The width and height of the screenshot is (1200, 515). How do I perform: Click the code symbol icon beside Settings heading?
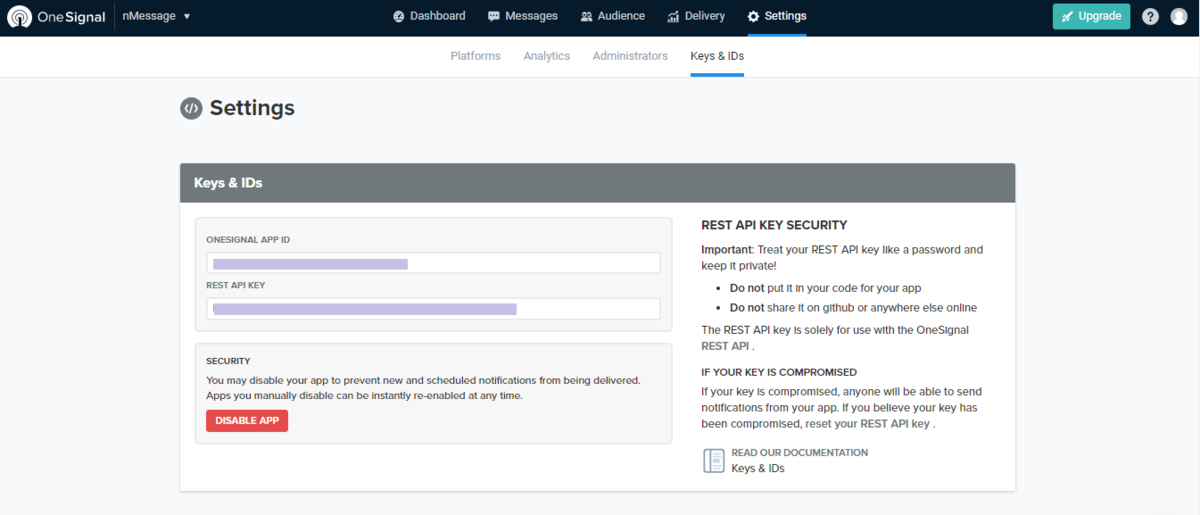[191, 109]
